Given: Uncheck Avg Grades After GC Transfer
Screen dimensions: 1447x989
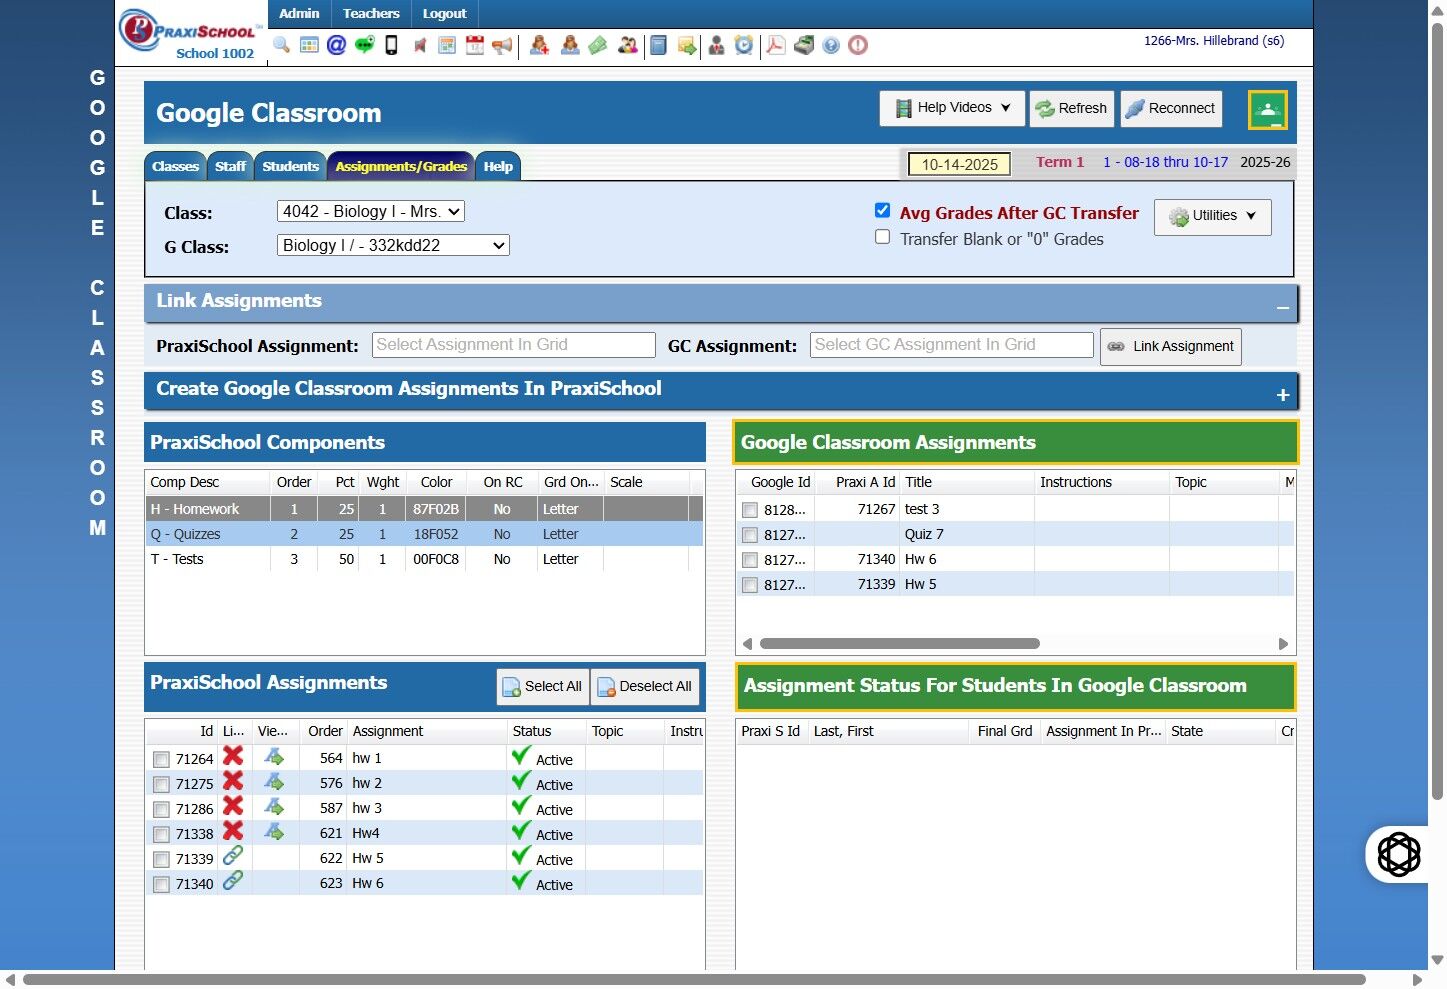Looking at the screenshot, I should point(882,211).
